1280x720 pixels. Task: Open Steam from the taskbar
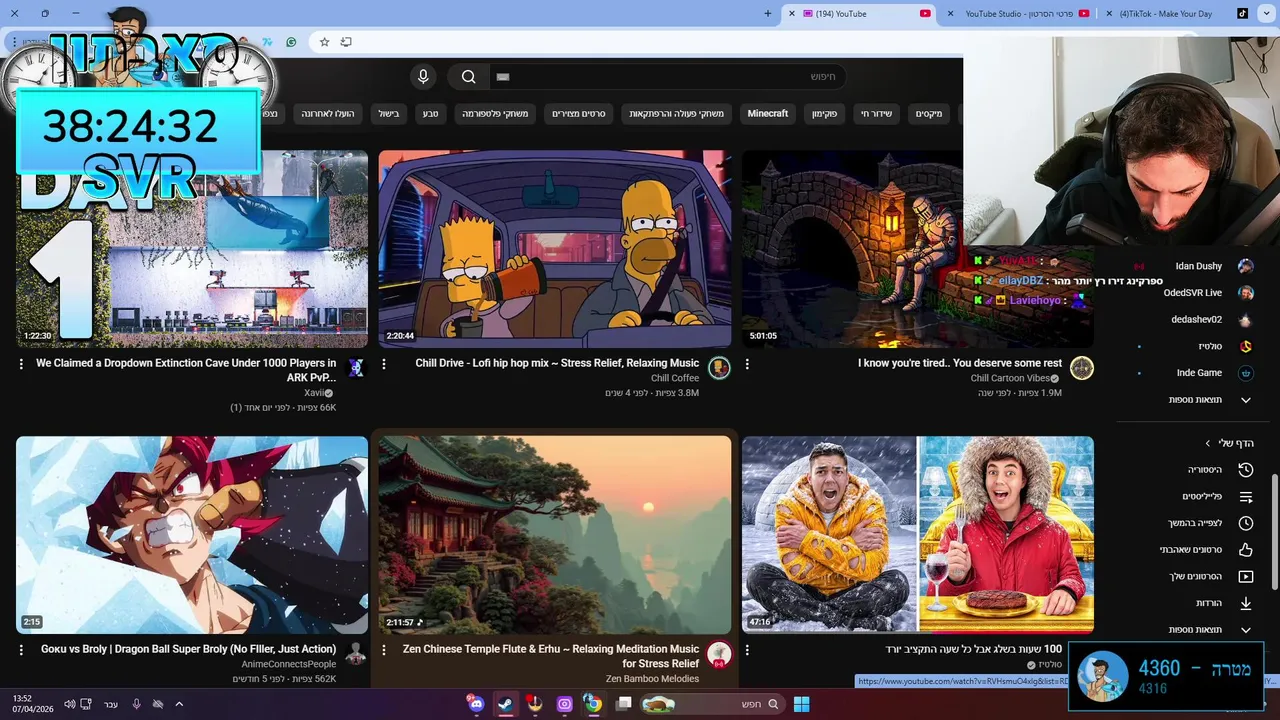pyautogui.click(x=505, y=704)
